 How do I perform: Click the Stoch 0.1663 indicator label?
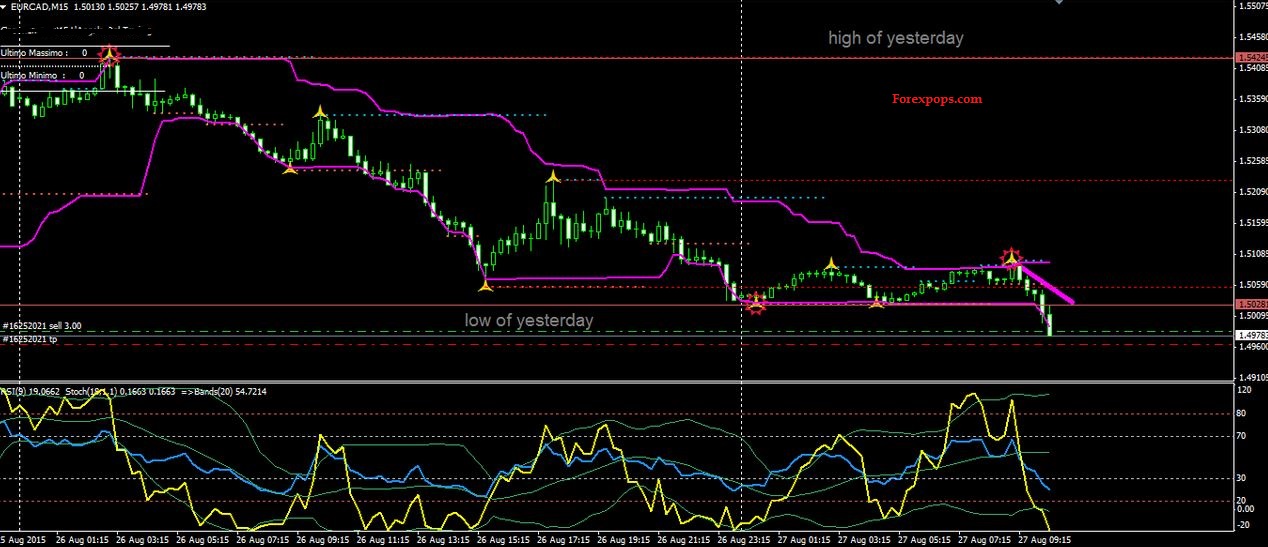122,390
